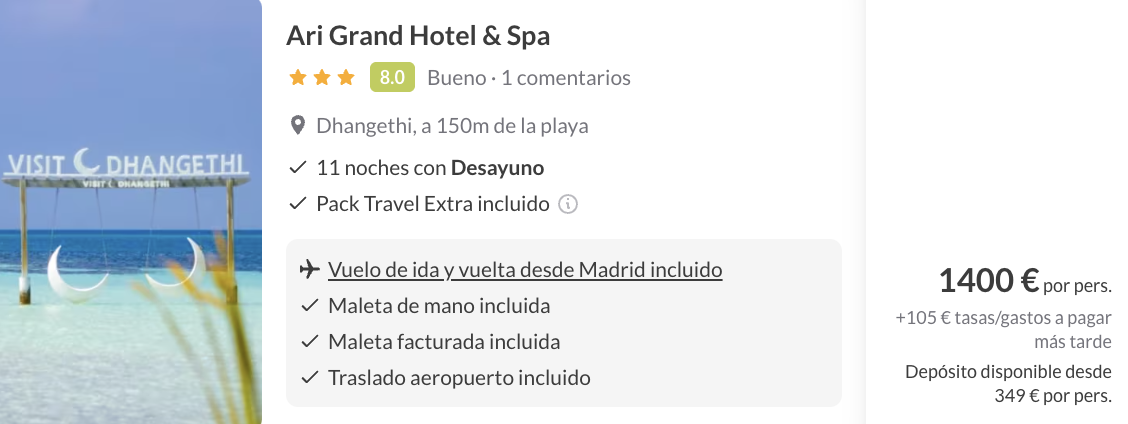The width and height of the screenshot is (1128, 424).
Task: Click the Traslado aeropuerto incluido text
Action: pos(459,378)
